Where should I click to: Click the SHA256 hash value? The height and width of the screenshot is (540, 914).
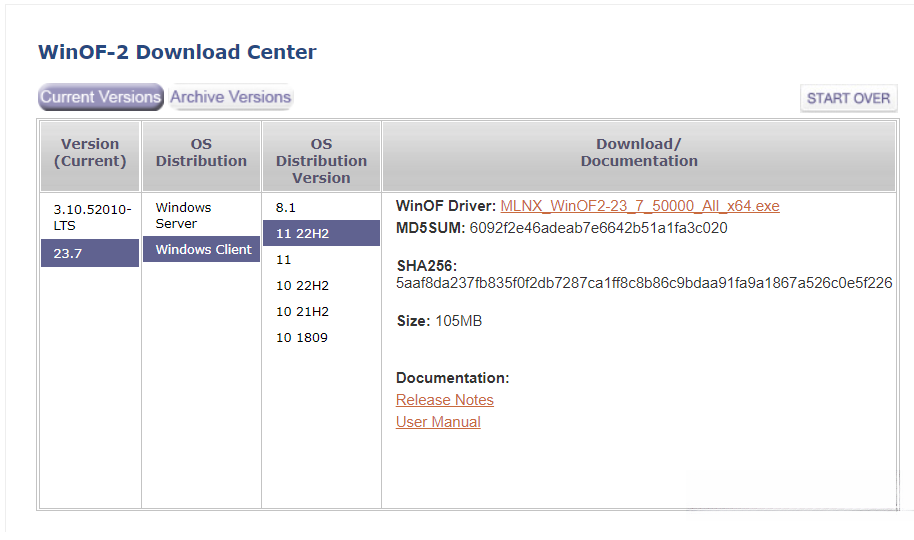644,283
